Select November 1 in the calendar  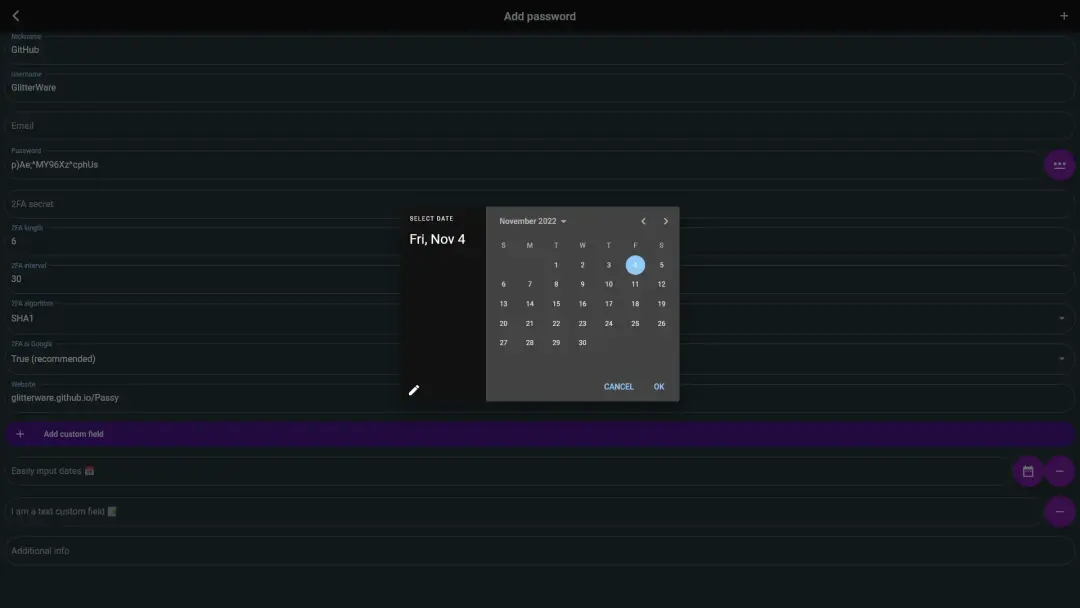[556, 265]
